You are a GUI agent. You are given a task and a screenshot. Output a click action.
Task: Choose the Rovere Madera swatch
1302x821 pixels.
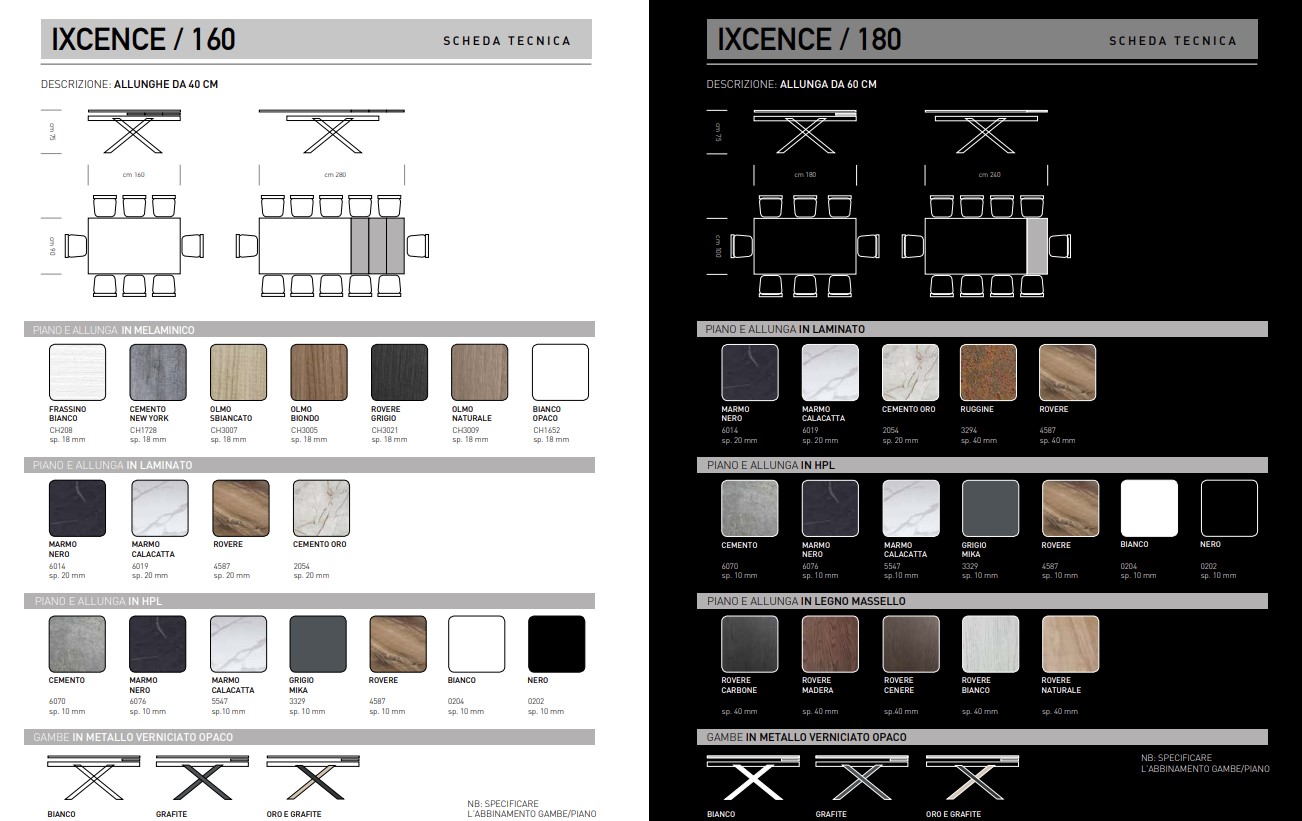[x=830, y=644]
